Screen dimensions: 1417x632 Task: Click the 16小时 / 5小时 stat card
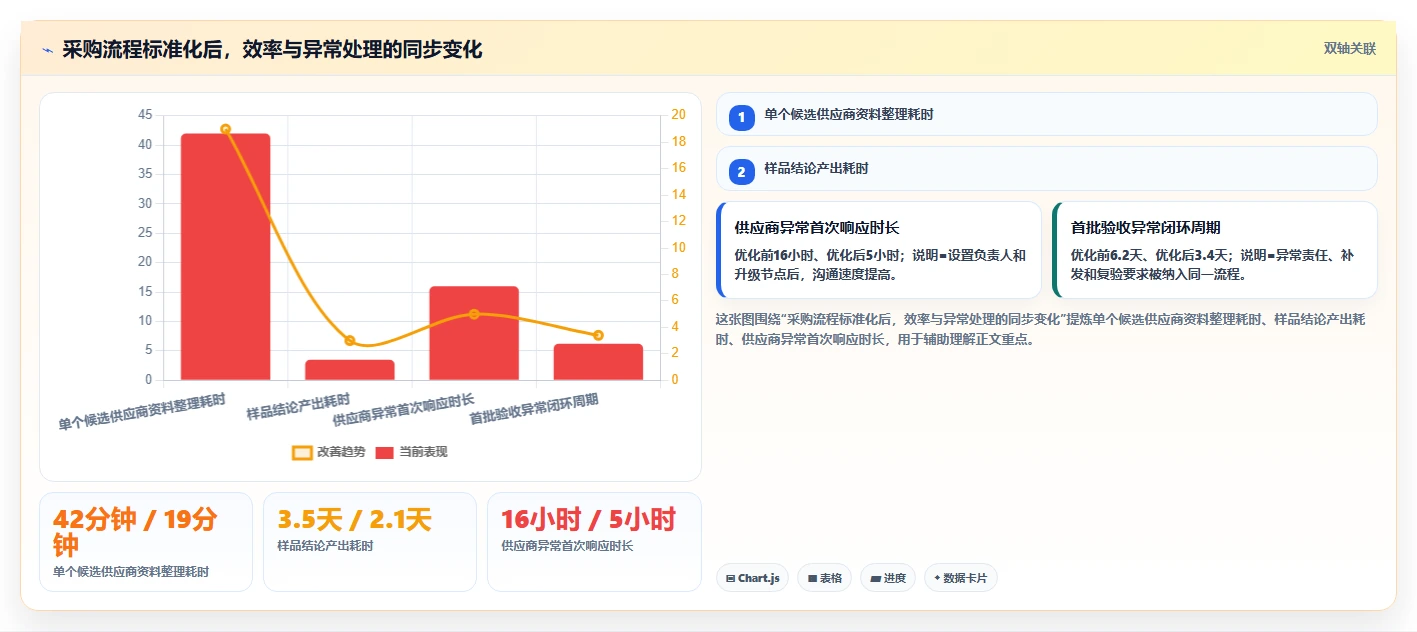(x=594, y=542)
